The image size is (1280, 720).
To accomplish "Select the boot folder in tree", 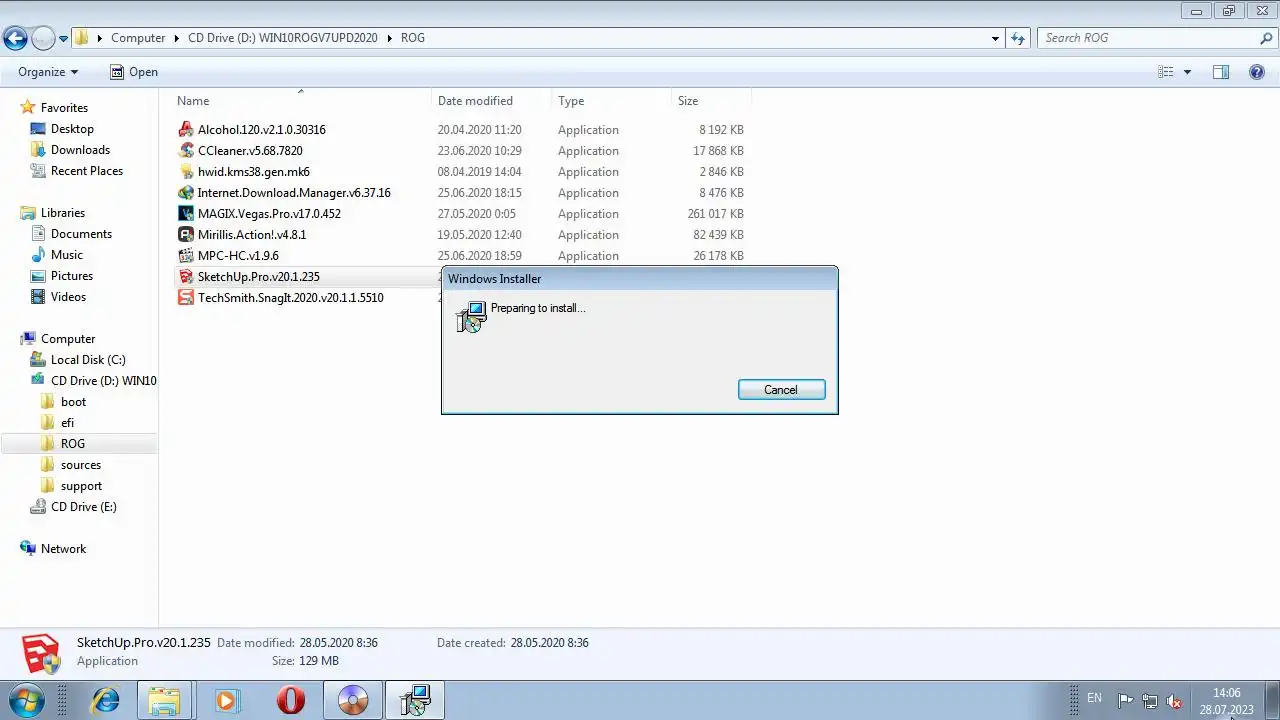I will pos(73,402).
